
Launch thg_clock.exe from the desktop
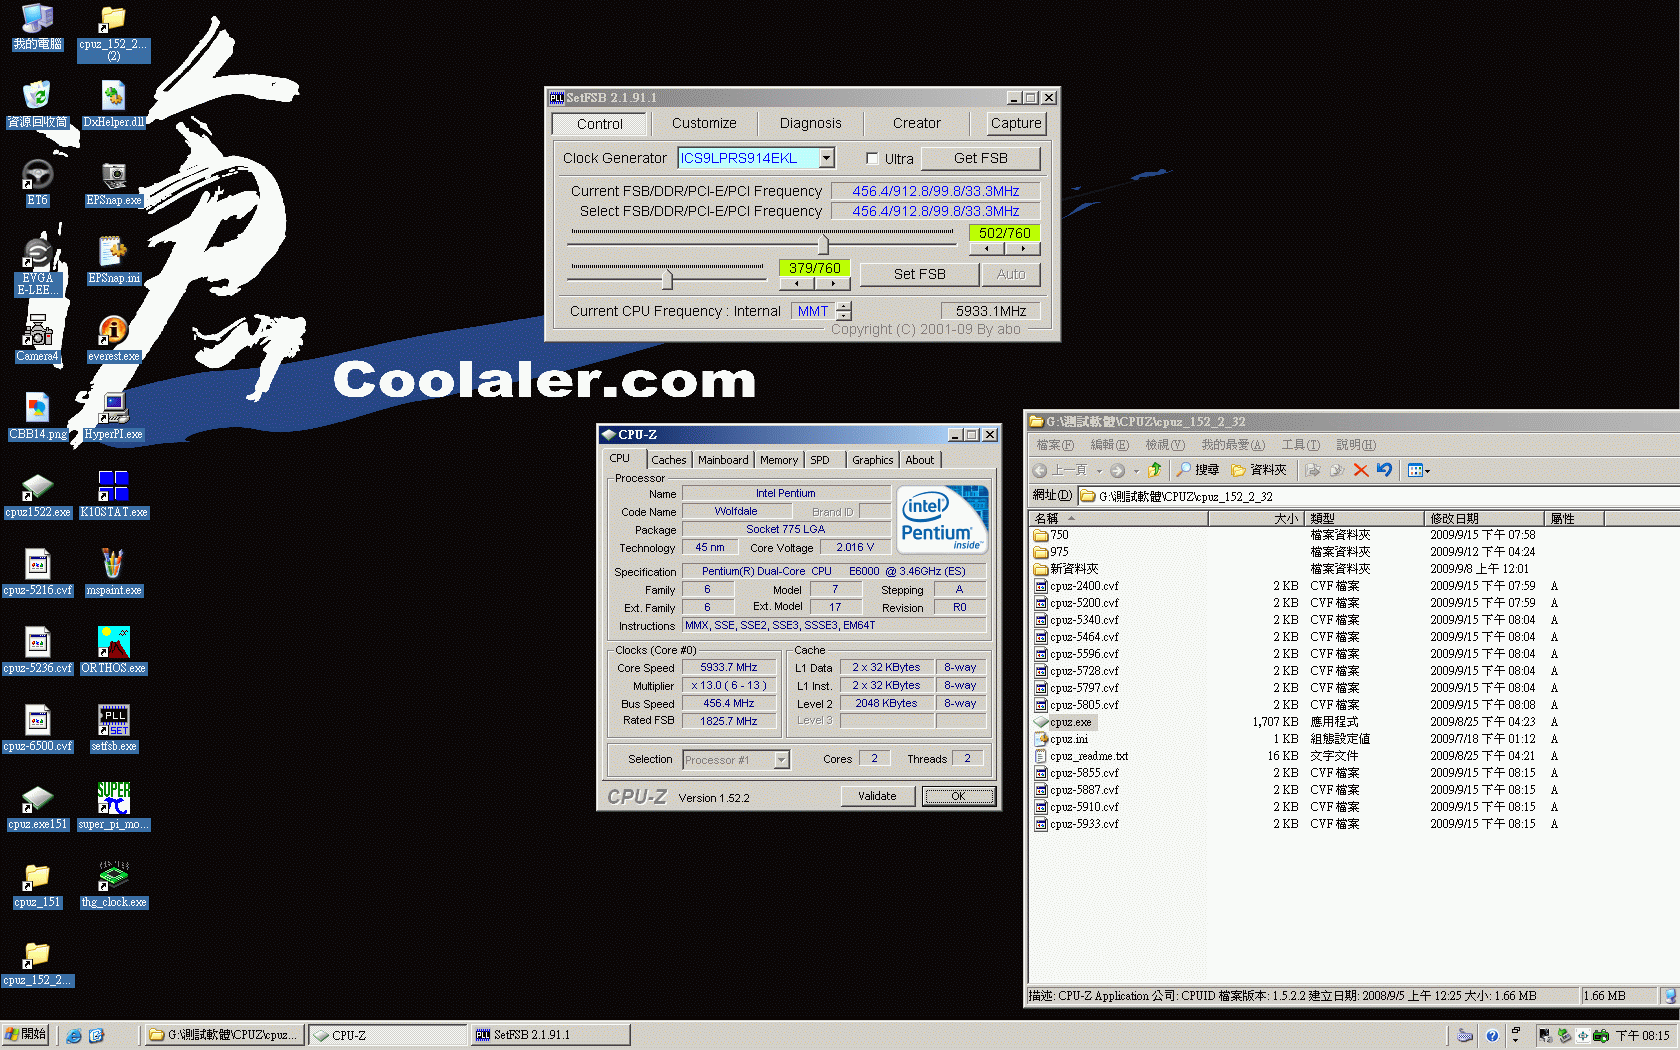pos(113,884)
